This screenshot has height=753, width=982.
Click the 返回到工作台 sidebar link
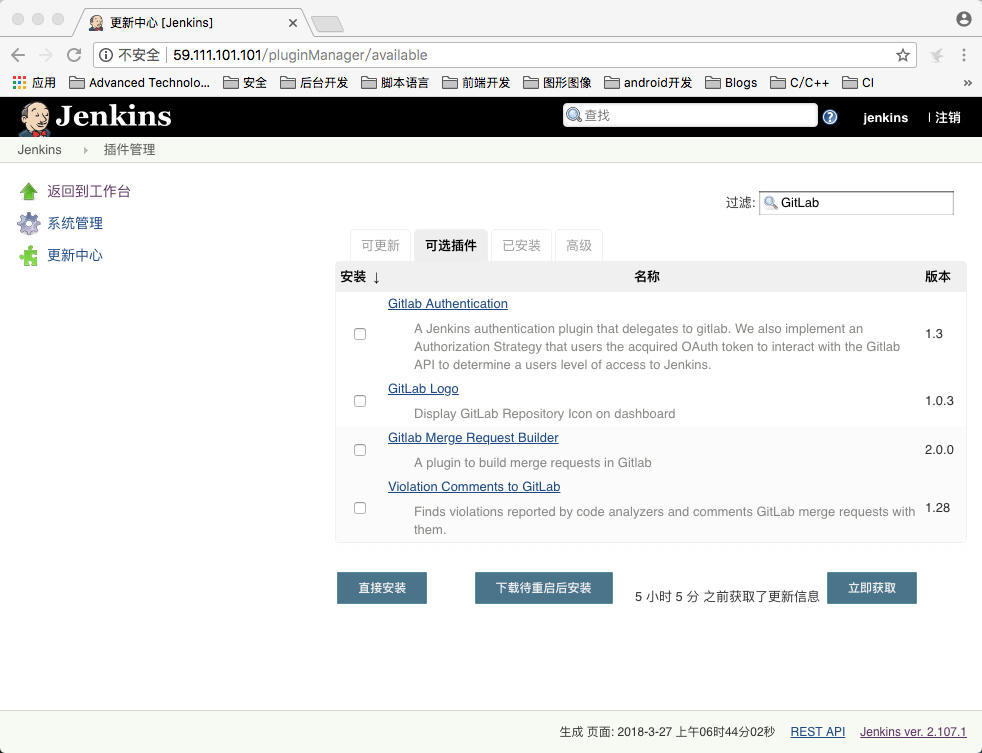pyautogui.click(x=89, y=191)
